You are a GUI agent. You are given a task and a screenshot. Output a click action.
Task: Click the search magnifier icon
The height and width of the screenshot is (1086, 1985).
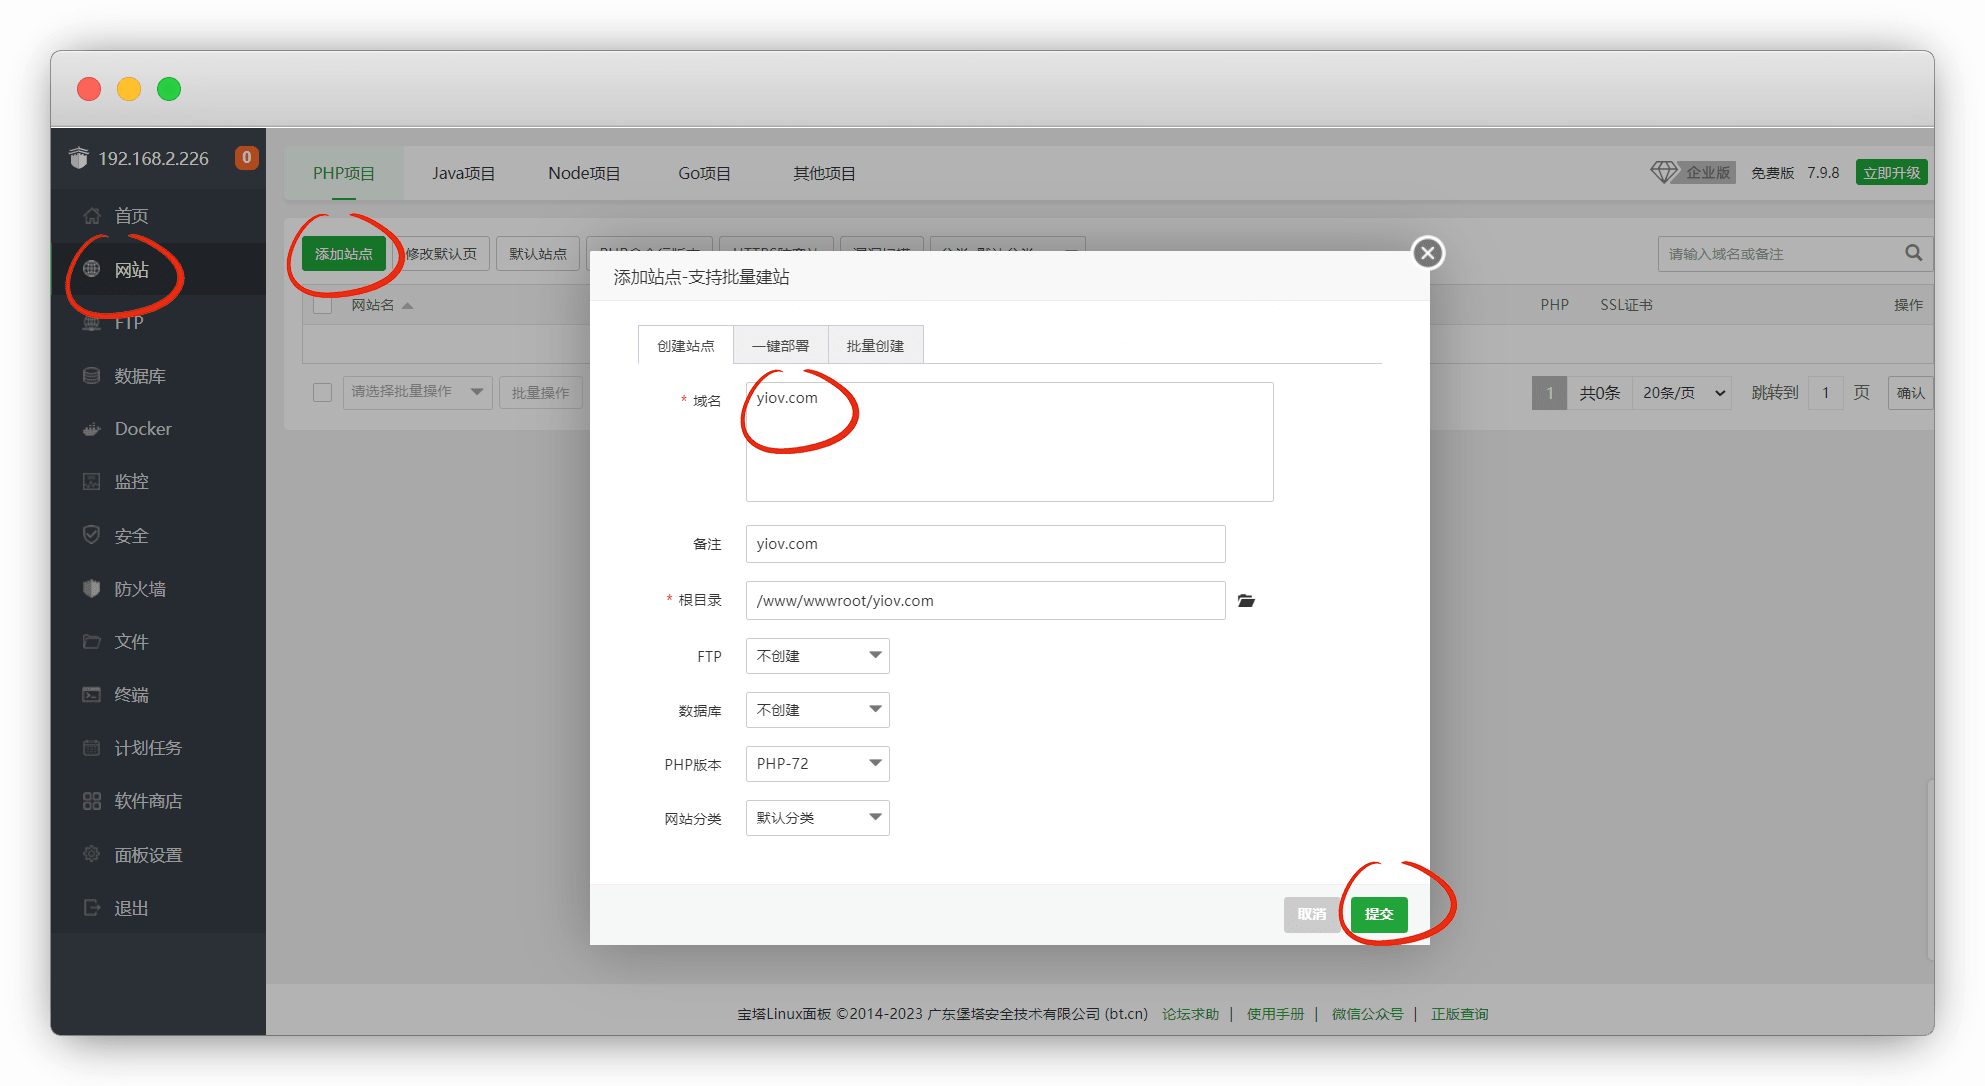pyautogui.click(x=1913, y=253)
